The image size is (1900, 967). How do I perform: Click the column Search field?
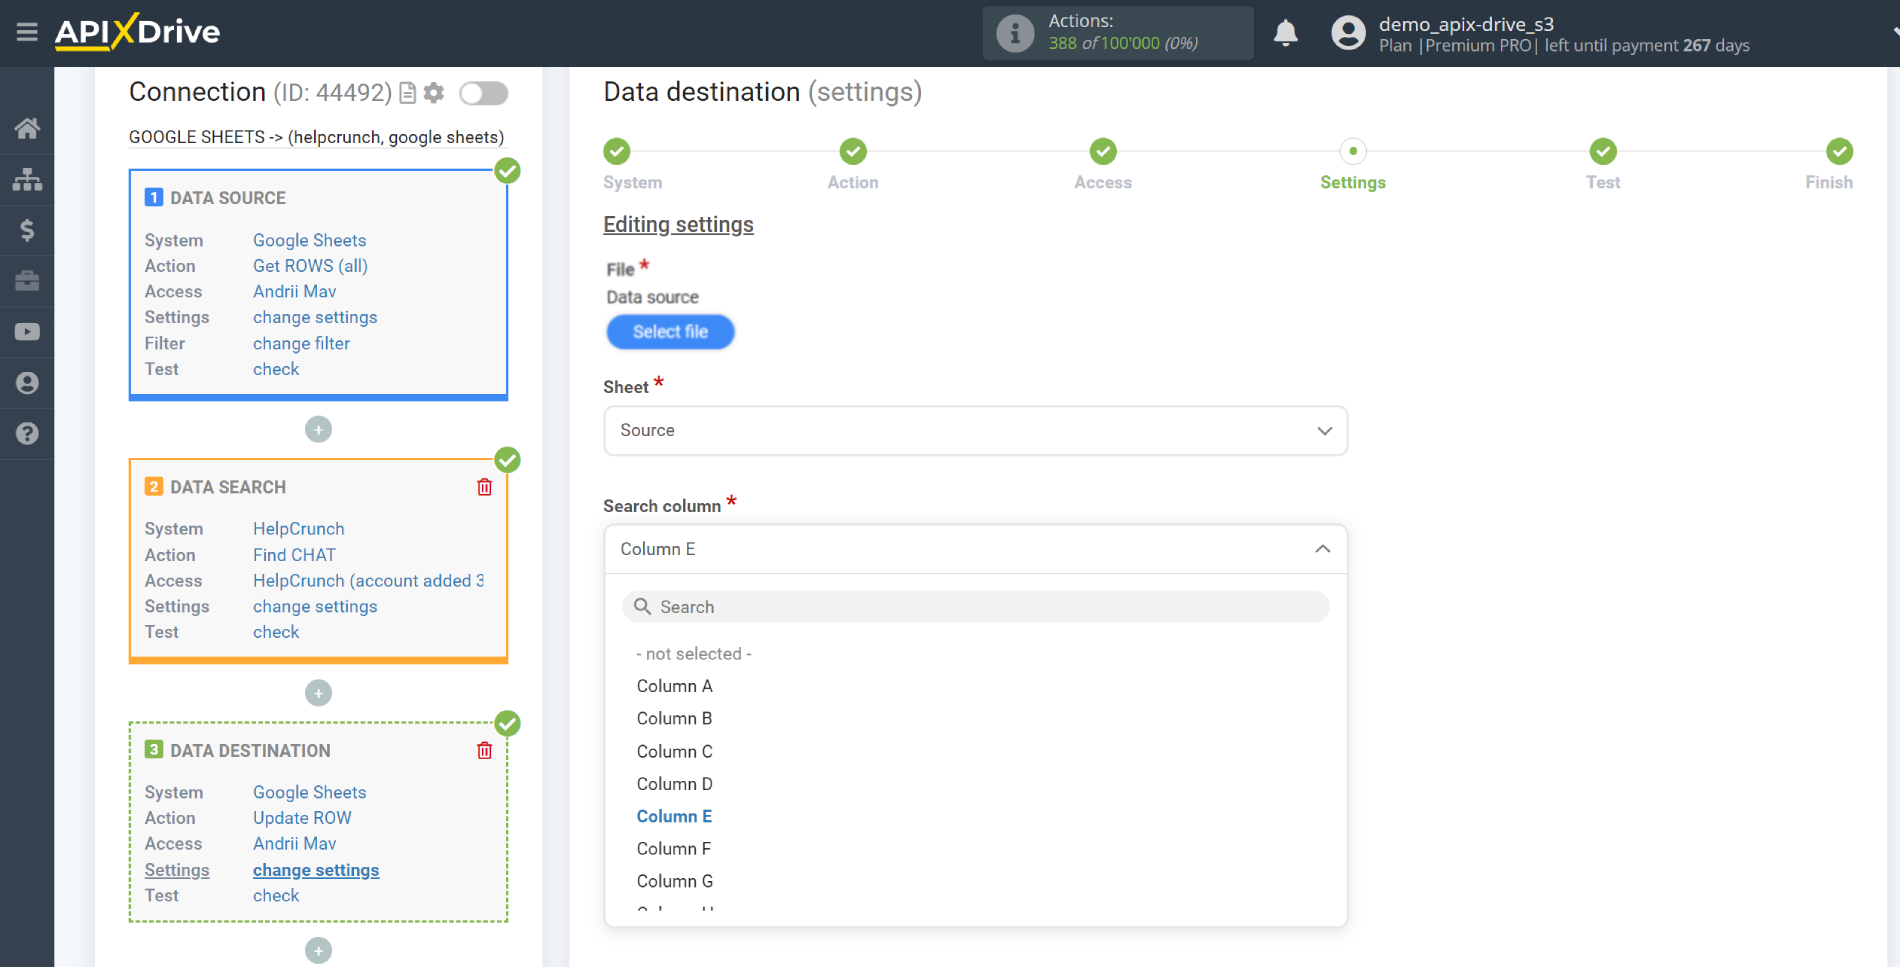pos(975,607)
